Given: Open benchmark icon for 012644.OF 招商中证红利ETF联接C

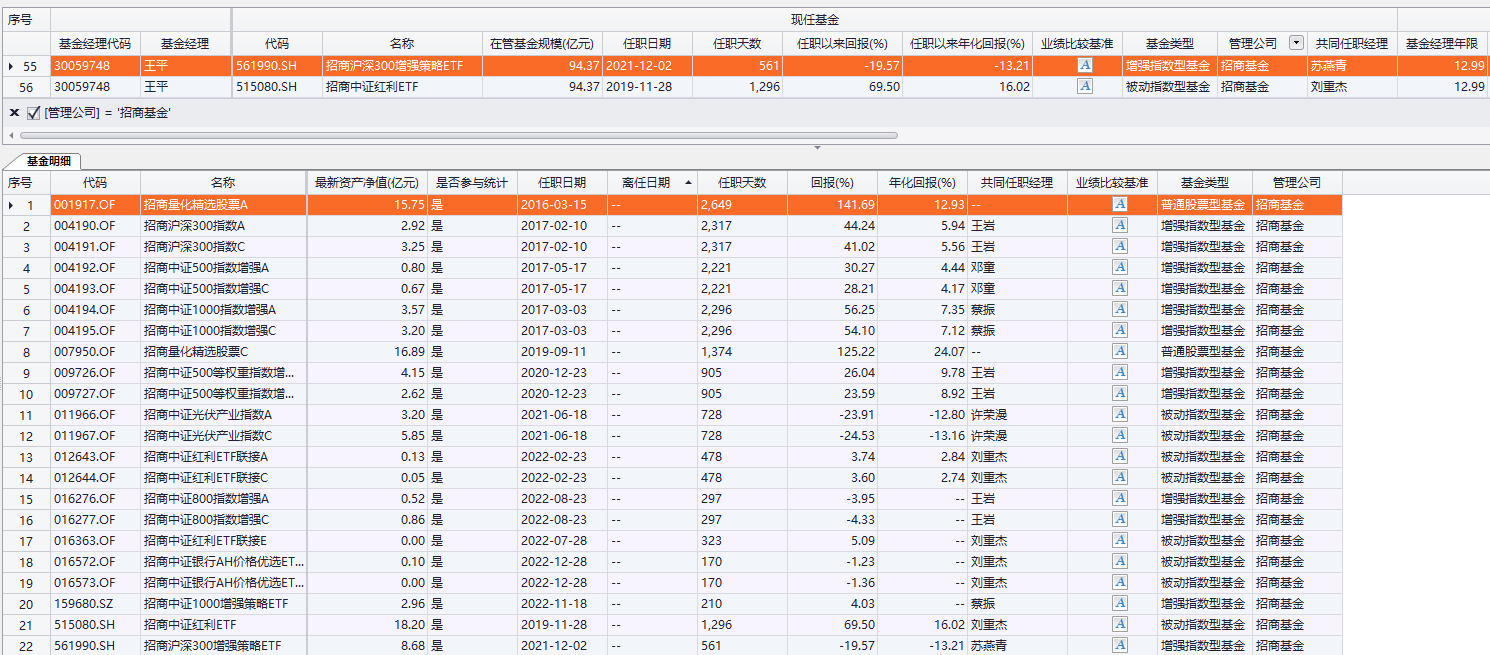Looking at the screenshot, I should point(1120,477).
